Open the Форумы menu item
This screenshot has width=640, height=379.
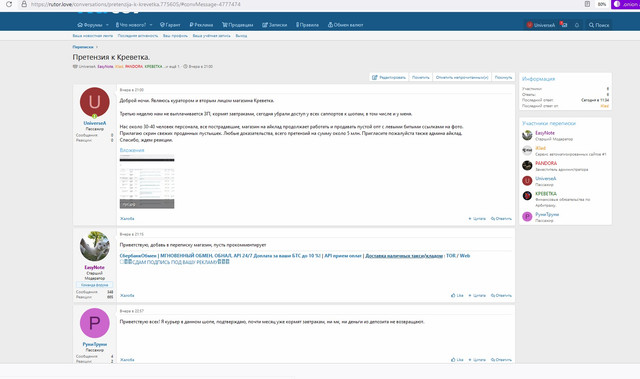[x=90, y=25]
